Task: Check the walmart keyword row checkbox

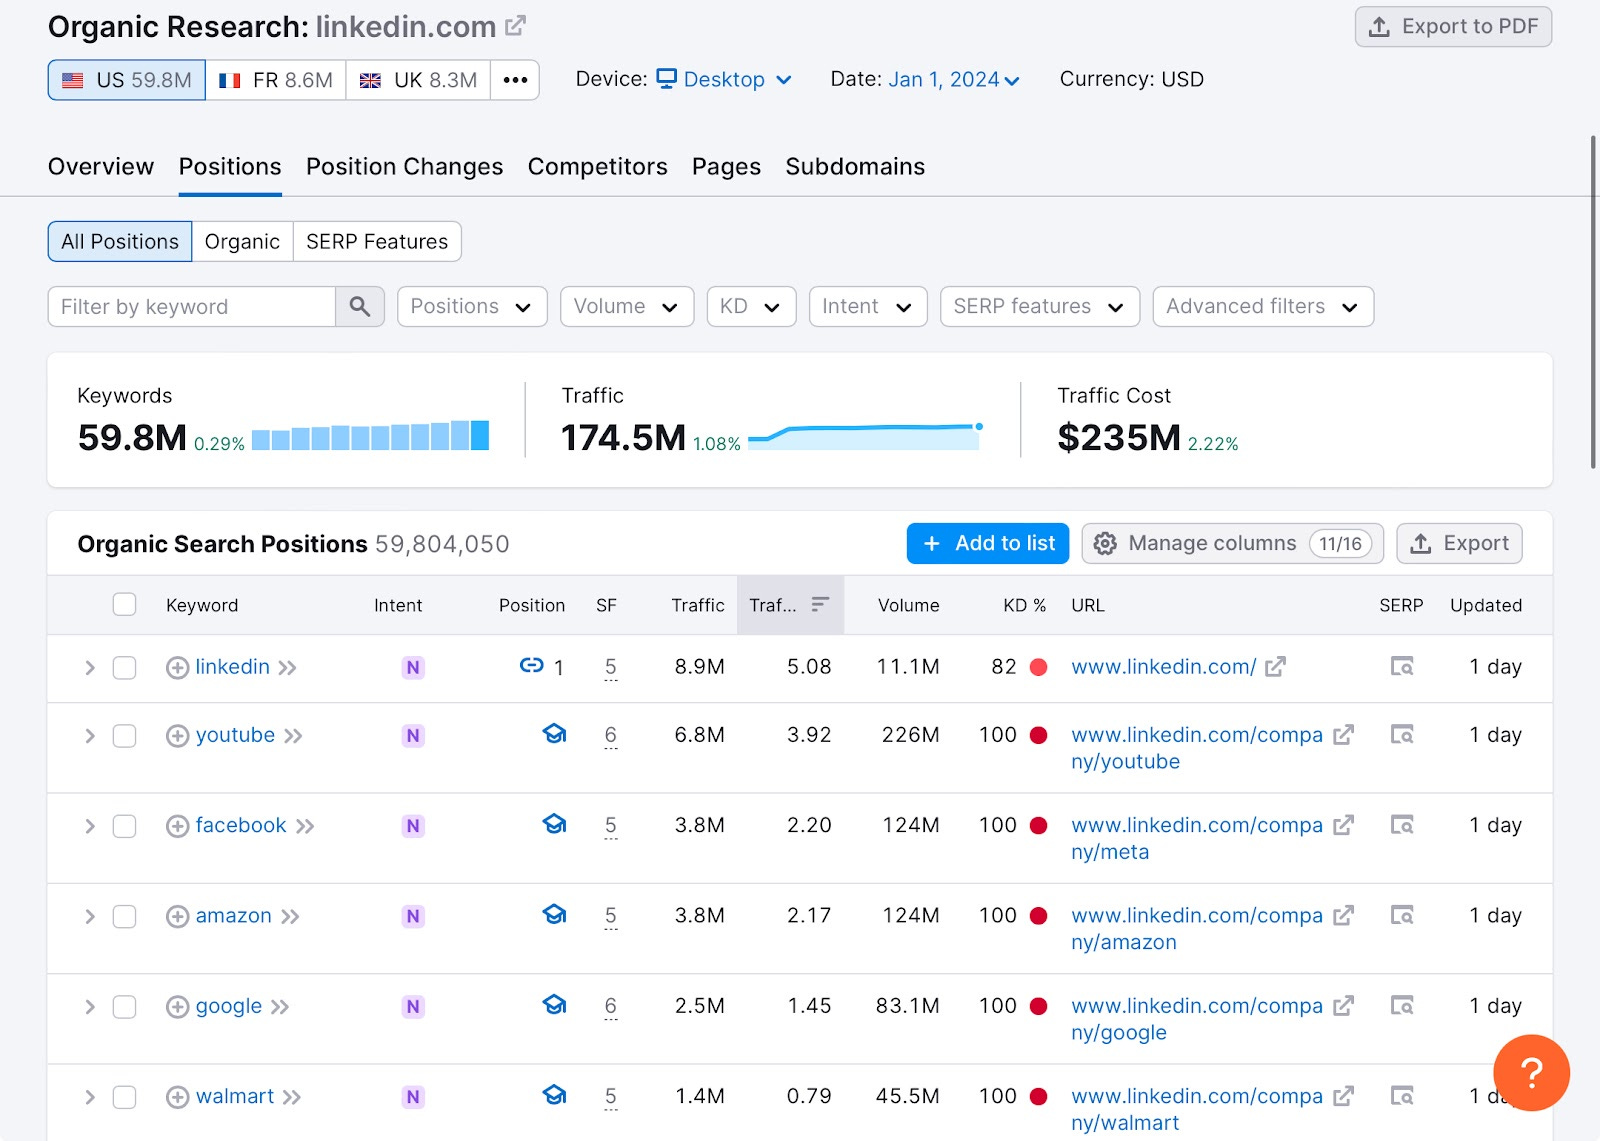Action: click(124, 1098)
